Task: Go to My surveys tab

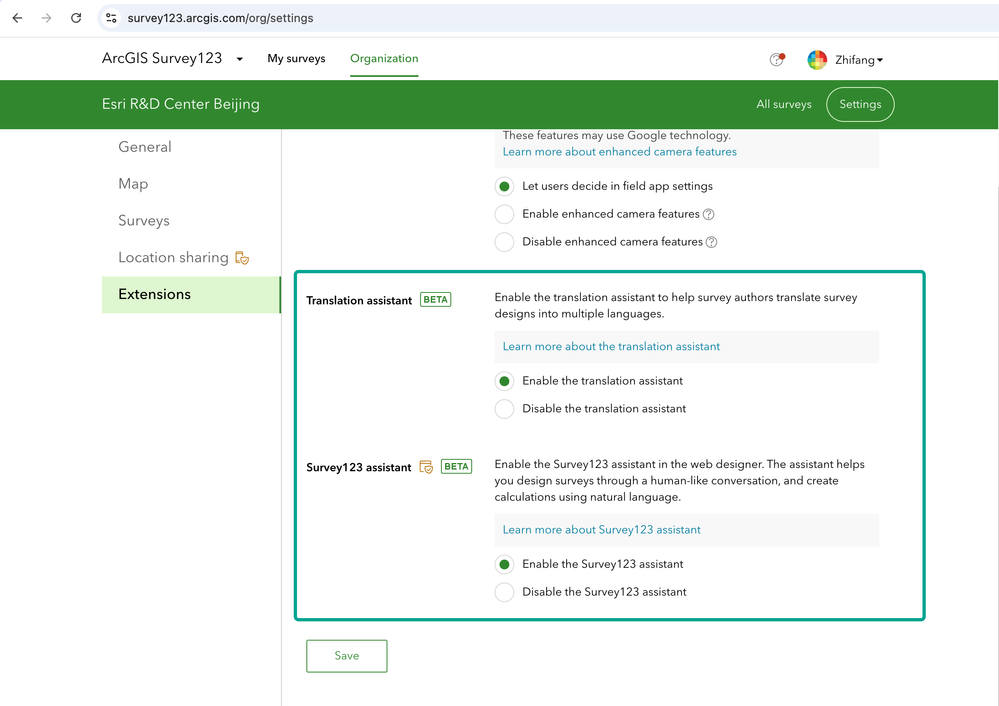Action: click(296, 58)
